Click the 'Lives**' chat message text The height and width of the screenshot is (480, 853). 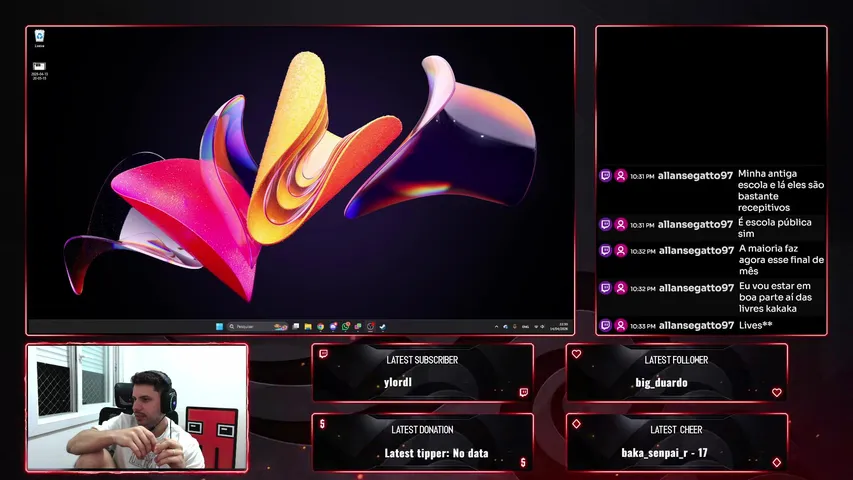point(756,325)
